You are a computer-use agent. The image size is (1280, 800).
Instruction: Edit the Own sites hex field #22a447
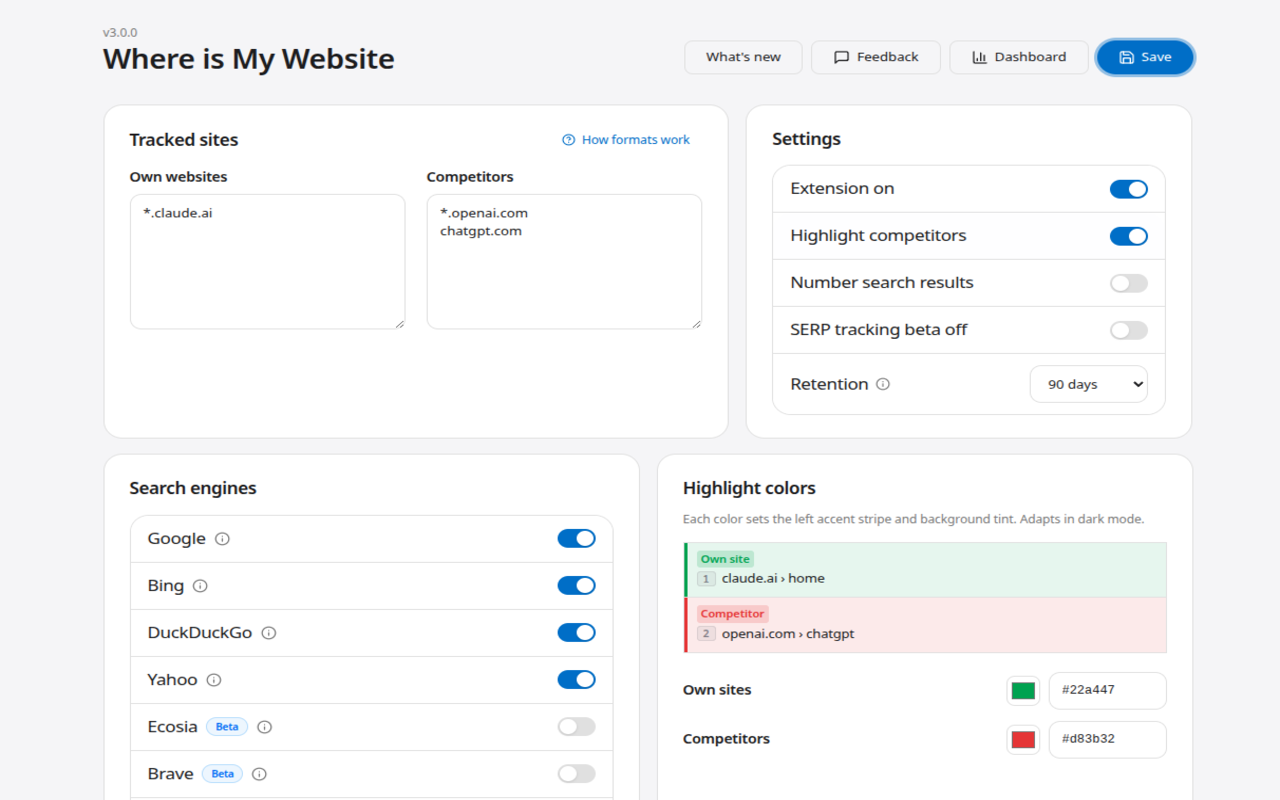1108,691
